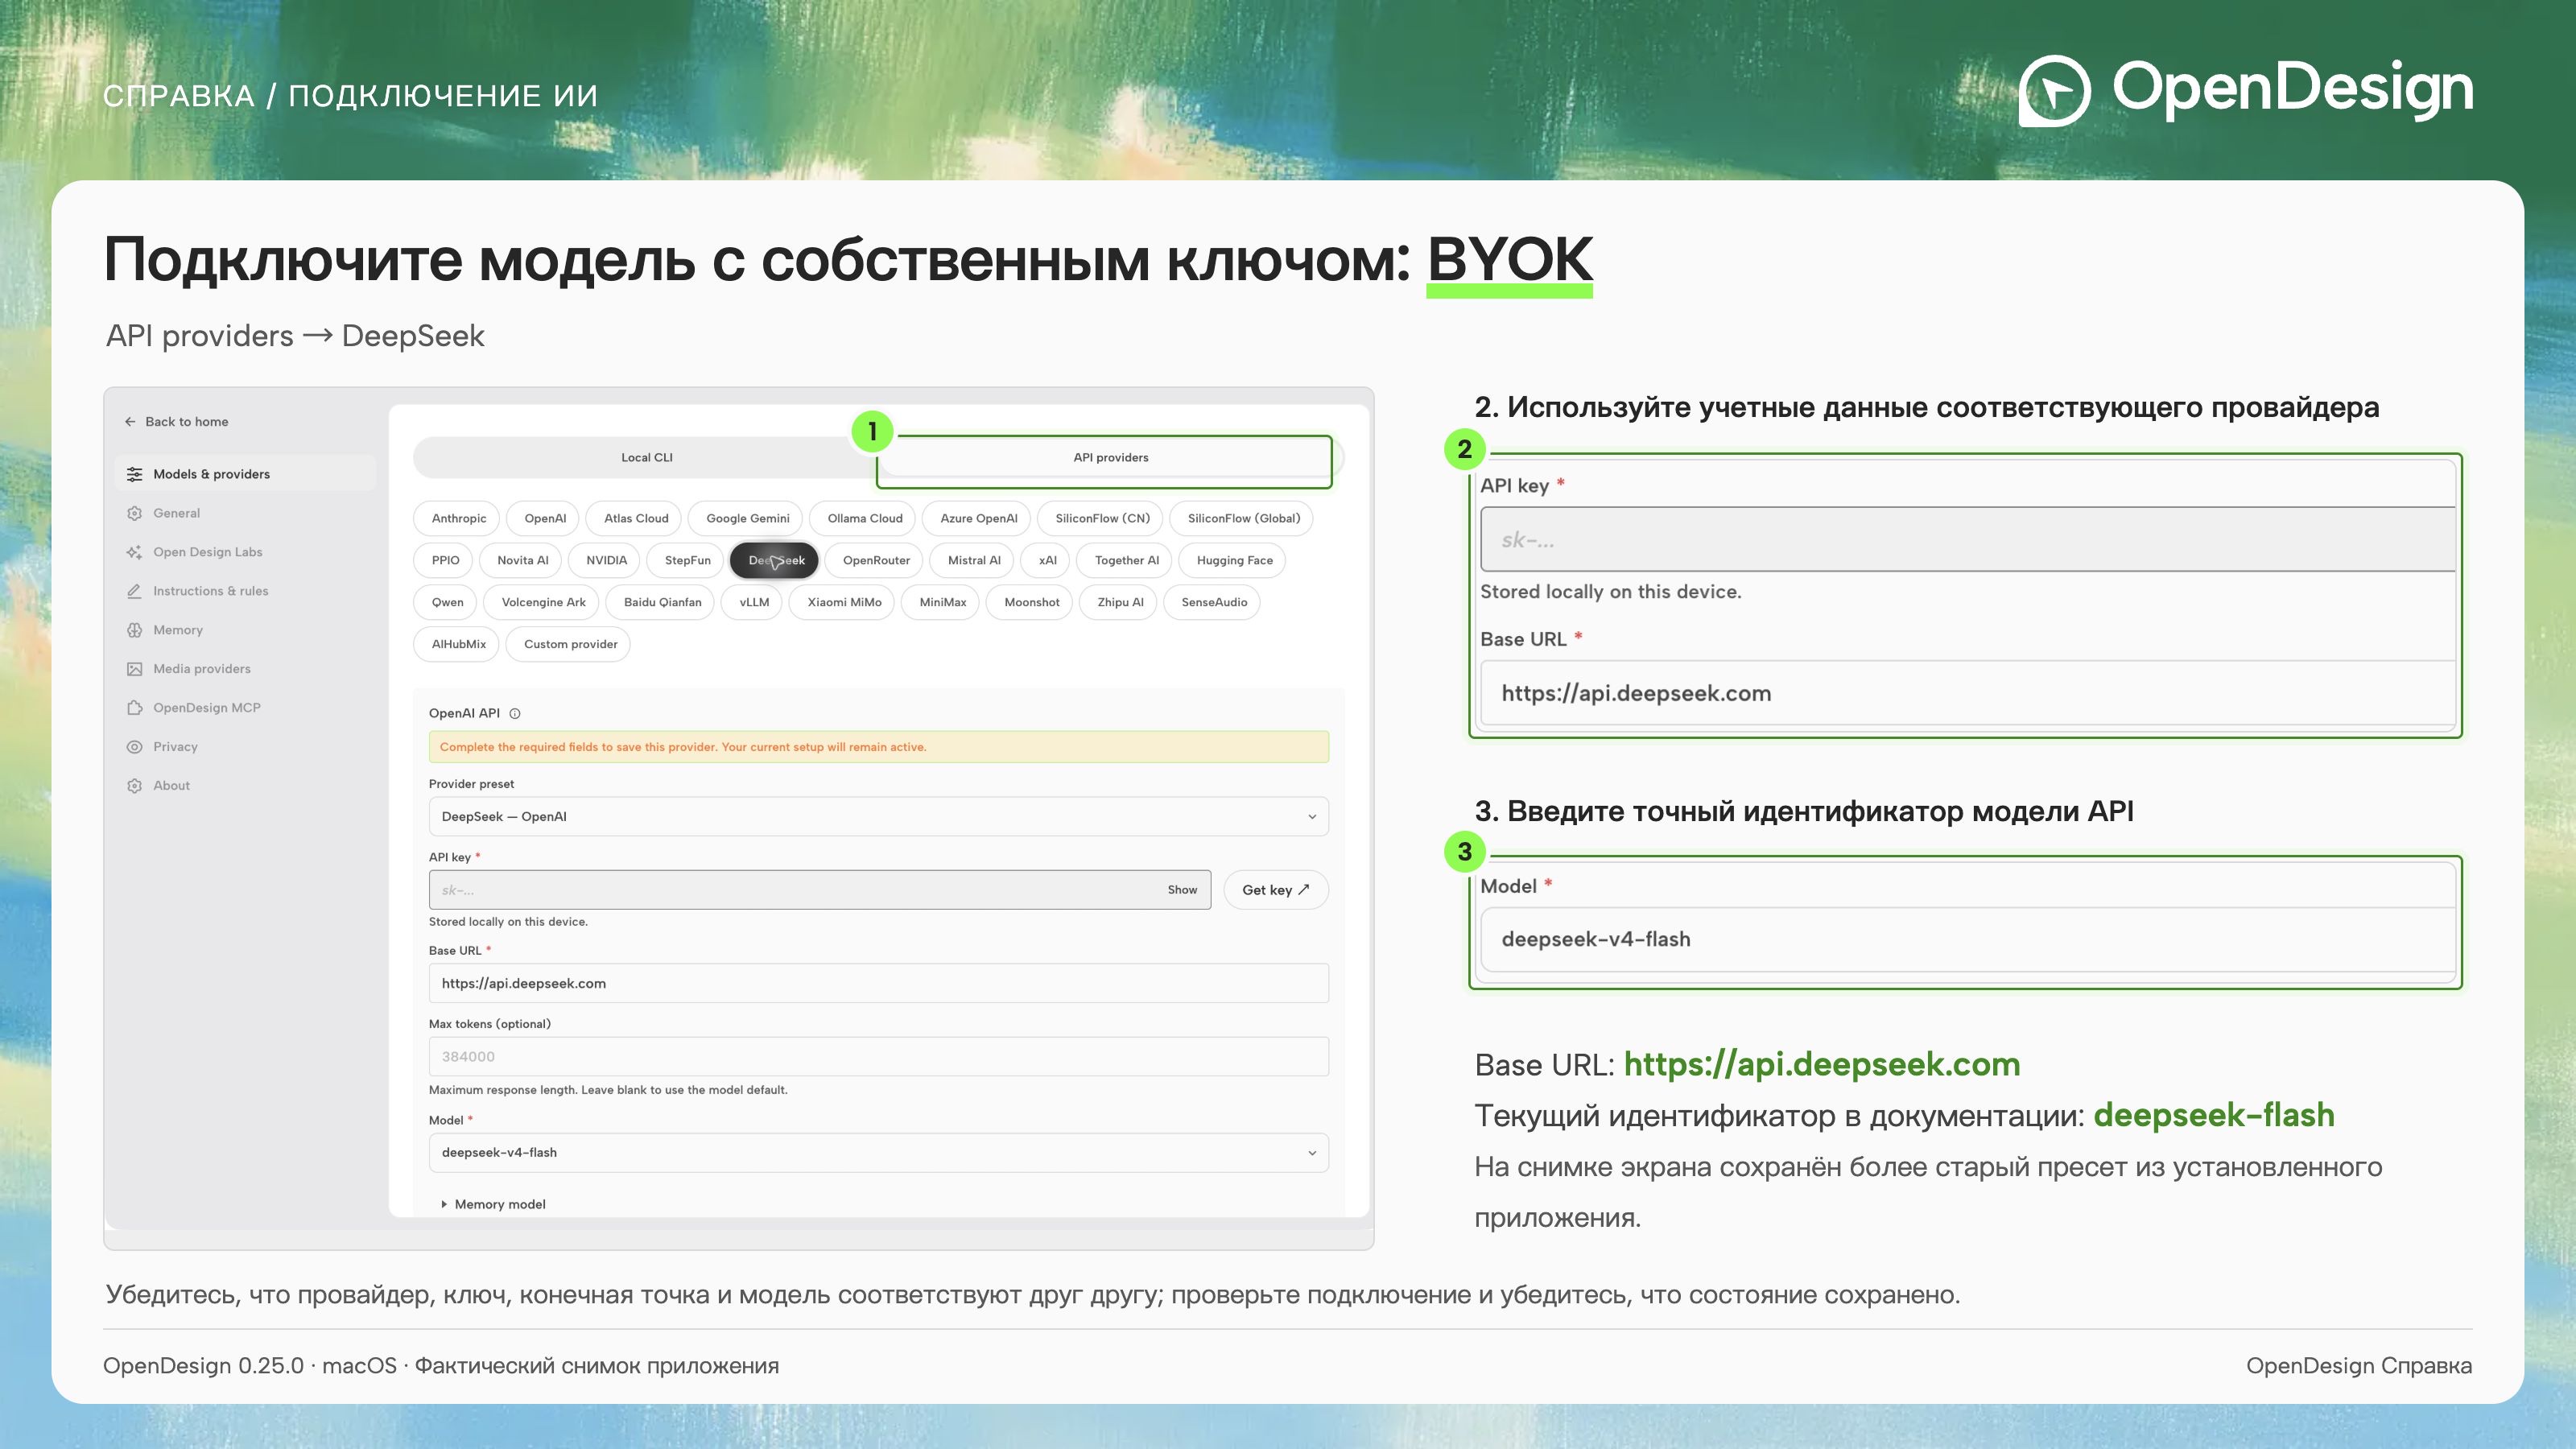Open Instructions & rules in the sidebar
The image size is (2576, 1449).
(245, 591)
